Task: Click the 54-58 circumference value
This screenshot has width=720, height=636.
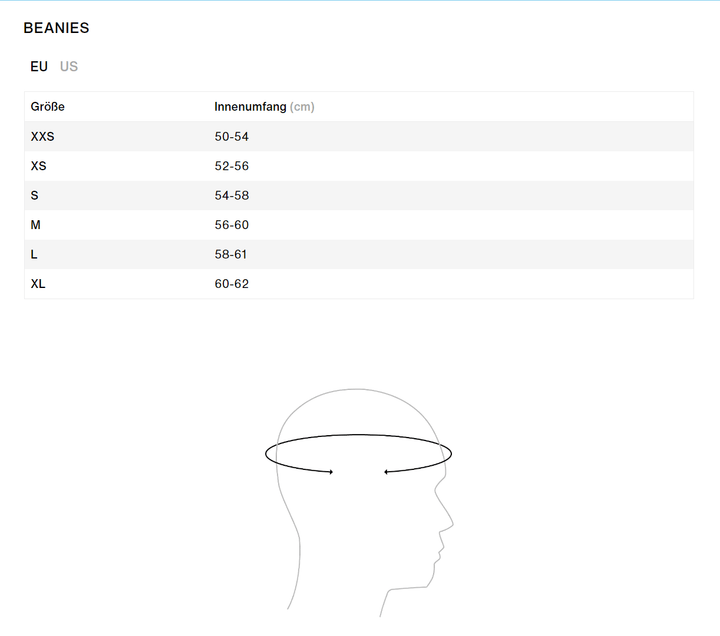Action: click(231, 195)
